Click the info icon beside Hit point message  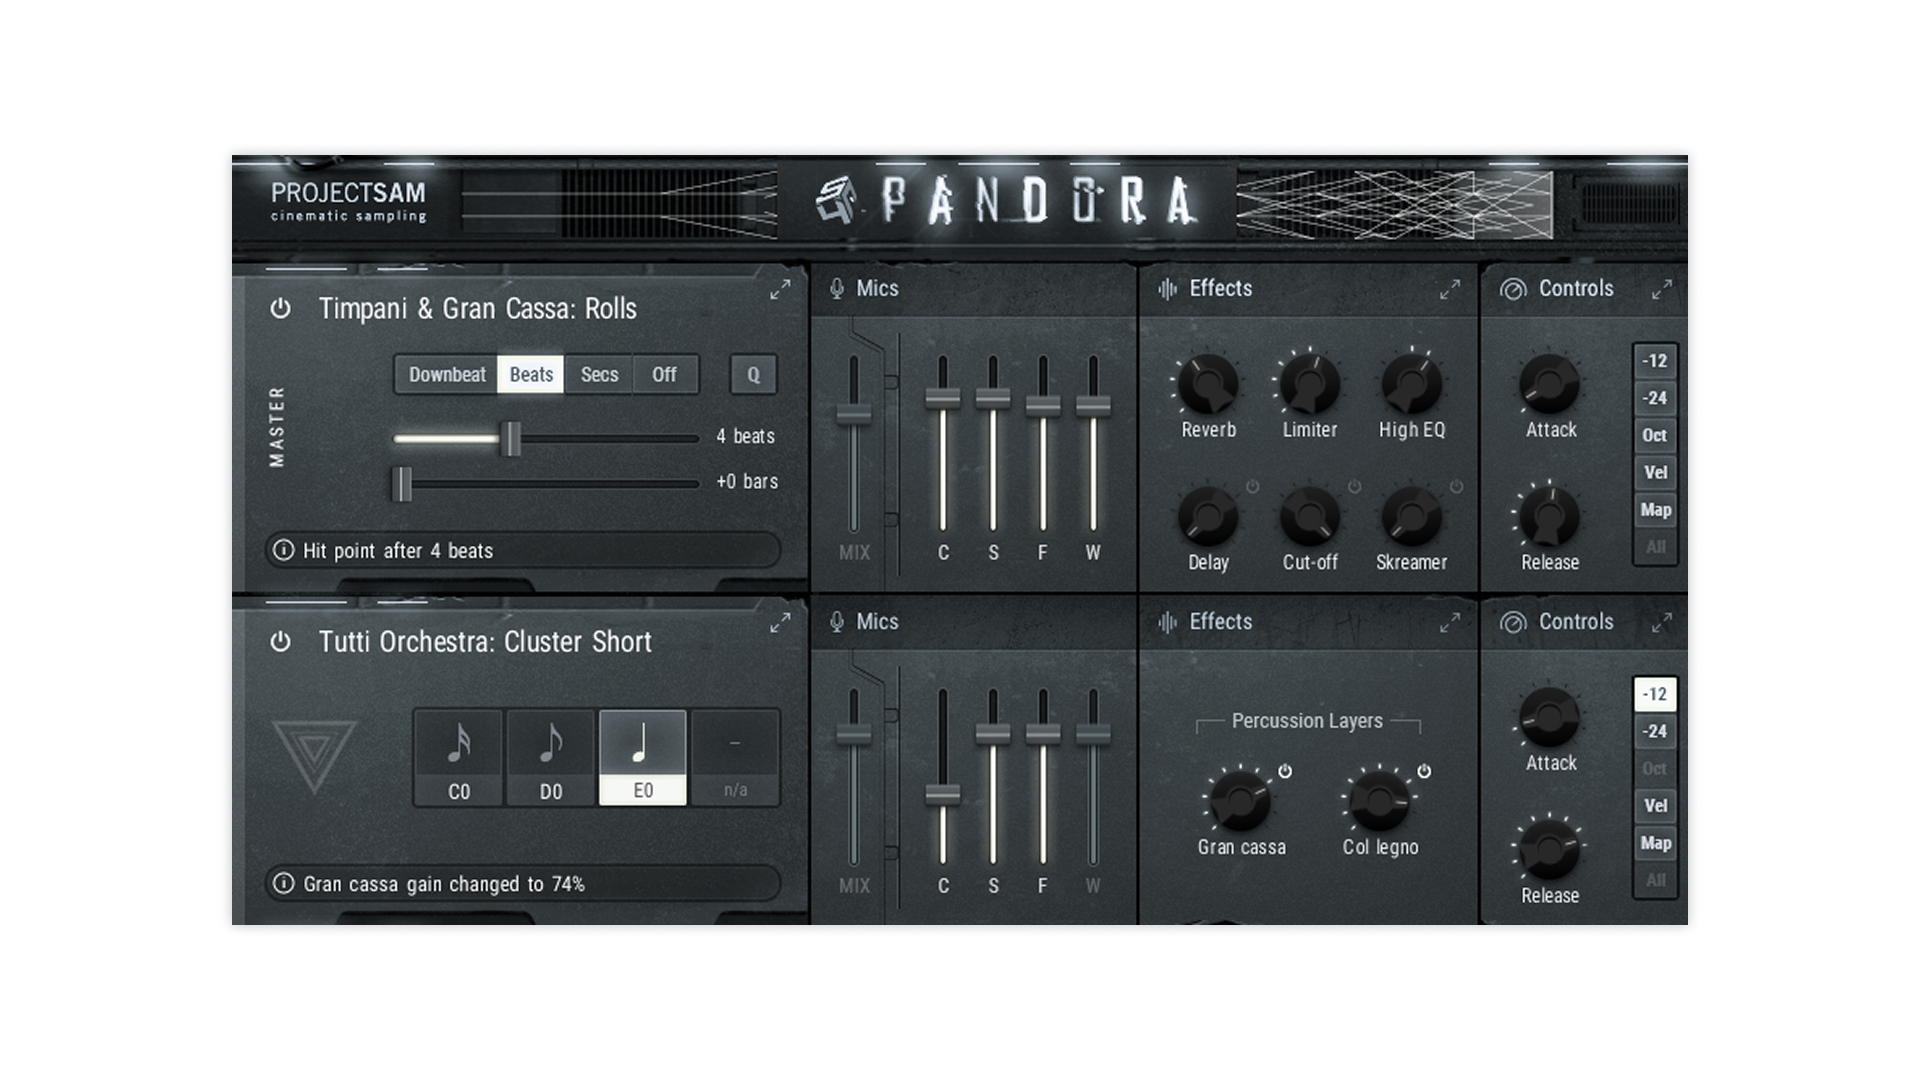[x=284, y=551]
